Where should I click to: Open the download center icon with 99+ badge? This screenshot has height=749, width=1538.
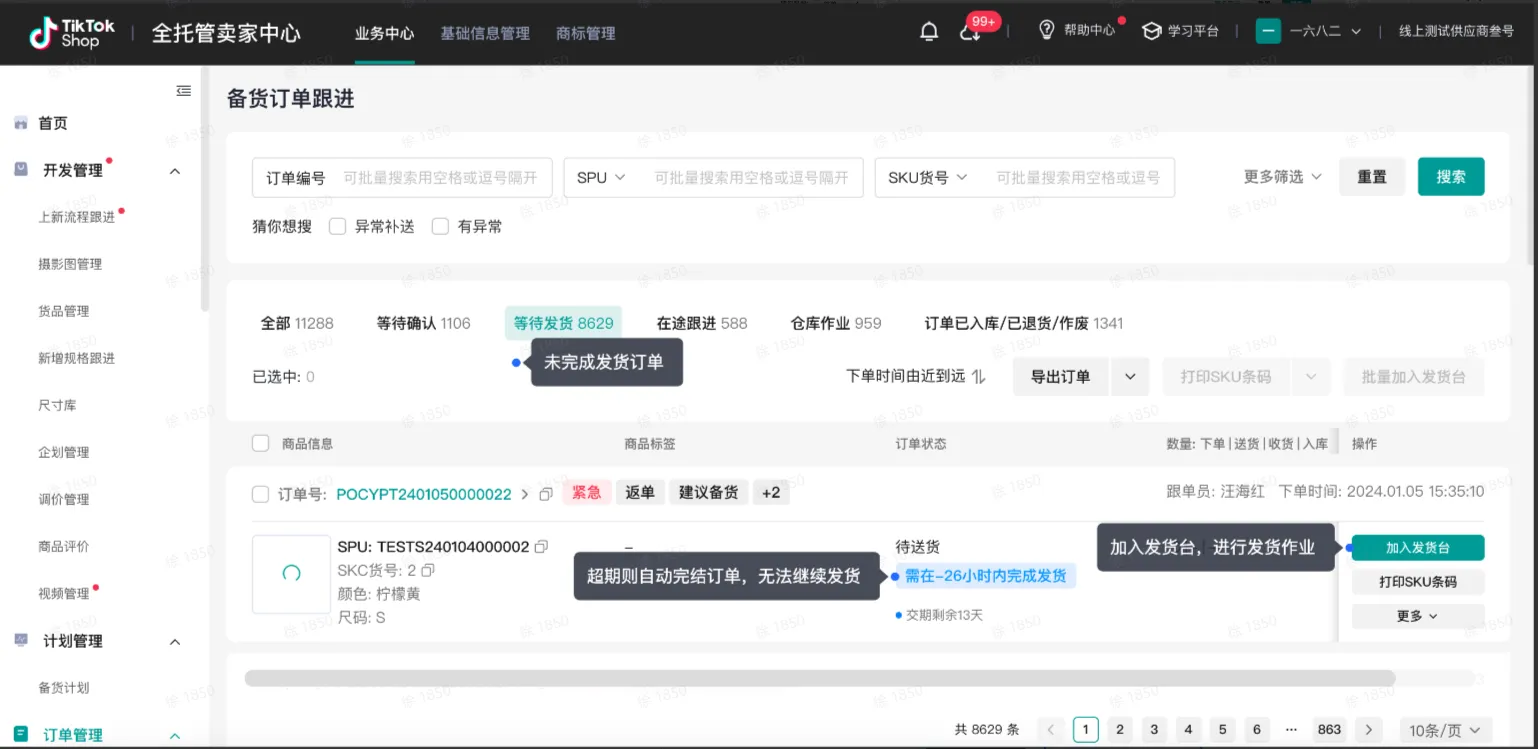pyautogui.click(x=970, y=32)
